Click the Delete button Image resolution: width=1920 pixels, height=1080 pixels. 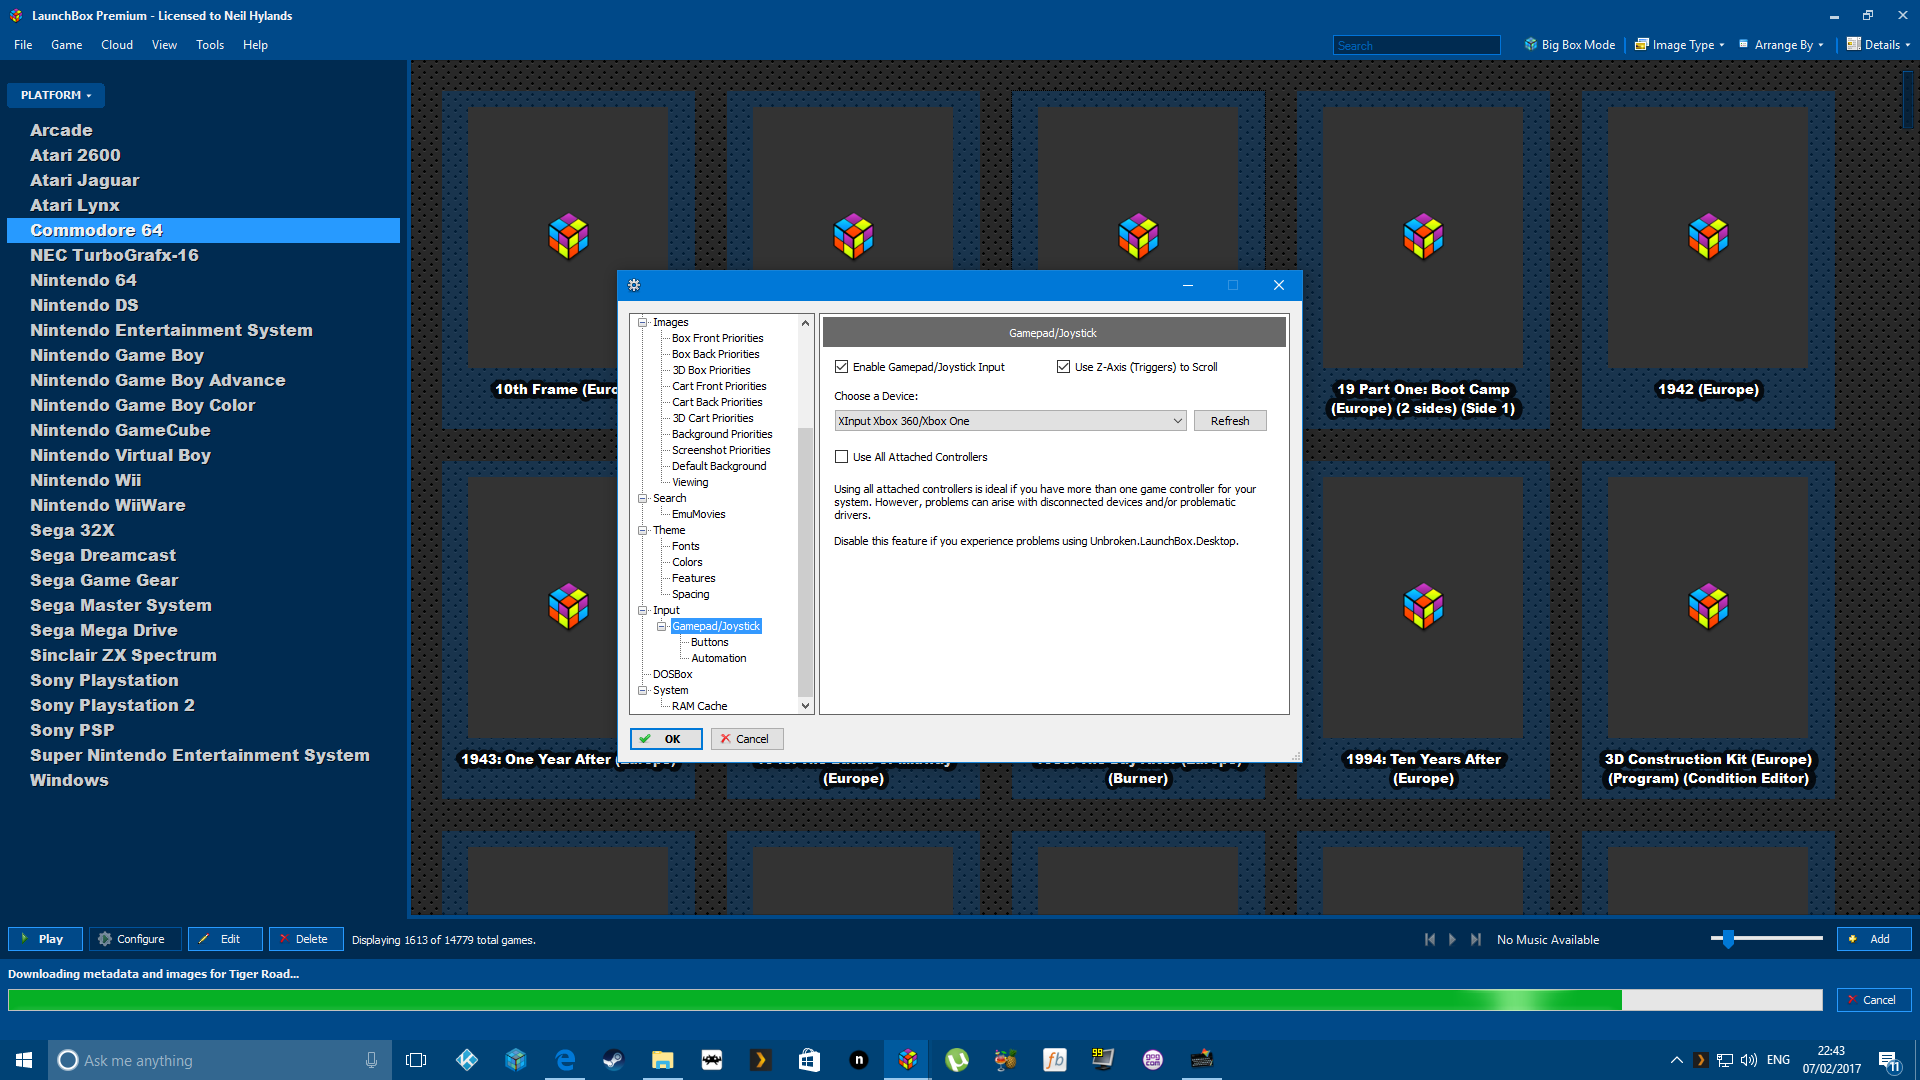coord(305,939)
